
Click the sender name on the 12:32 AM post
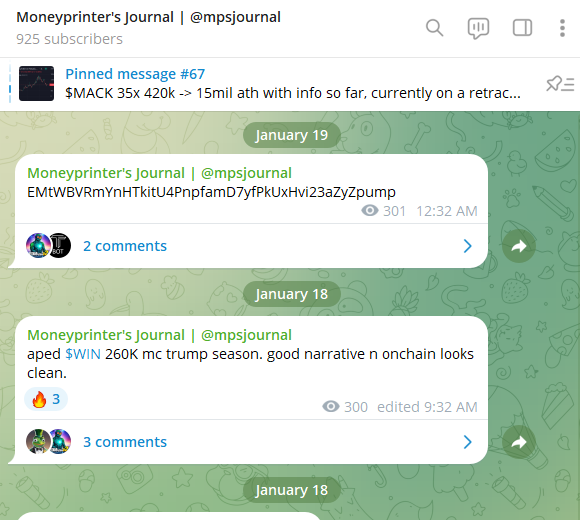[159, 173]
